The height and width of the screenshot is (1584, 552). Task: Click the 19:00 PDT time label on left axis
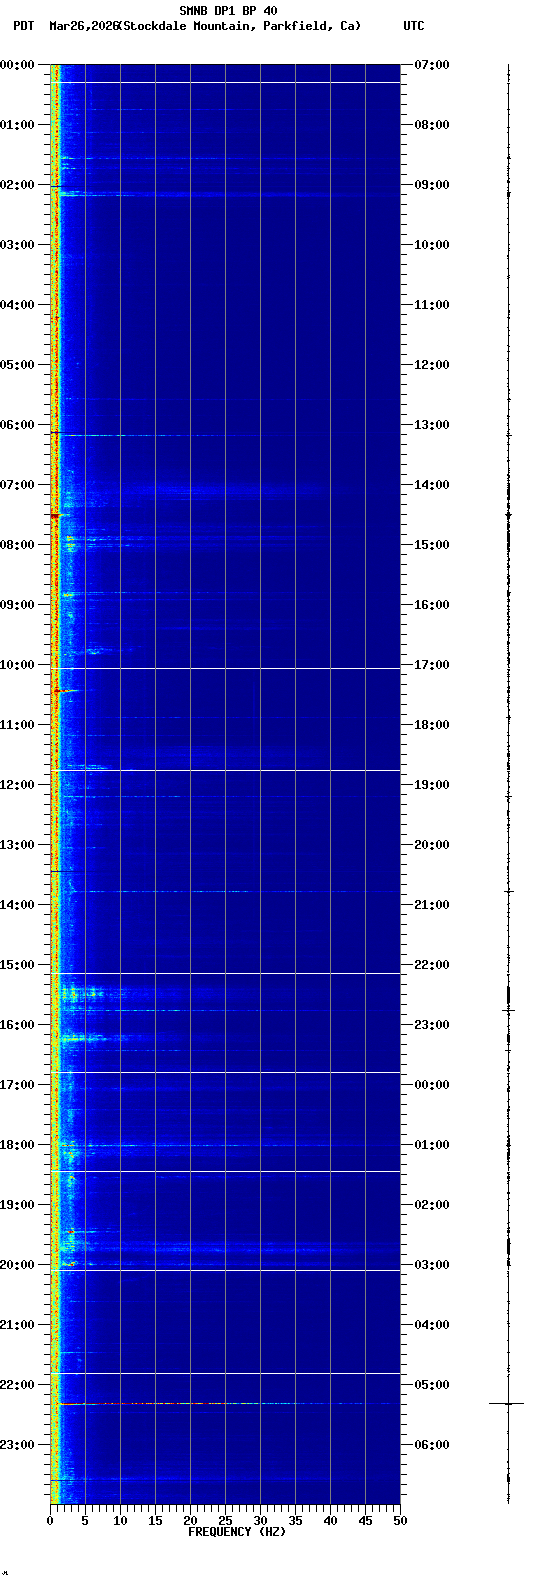(x=17, y=1204)
